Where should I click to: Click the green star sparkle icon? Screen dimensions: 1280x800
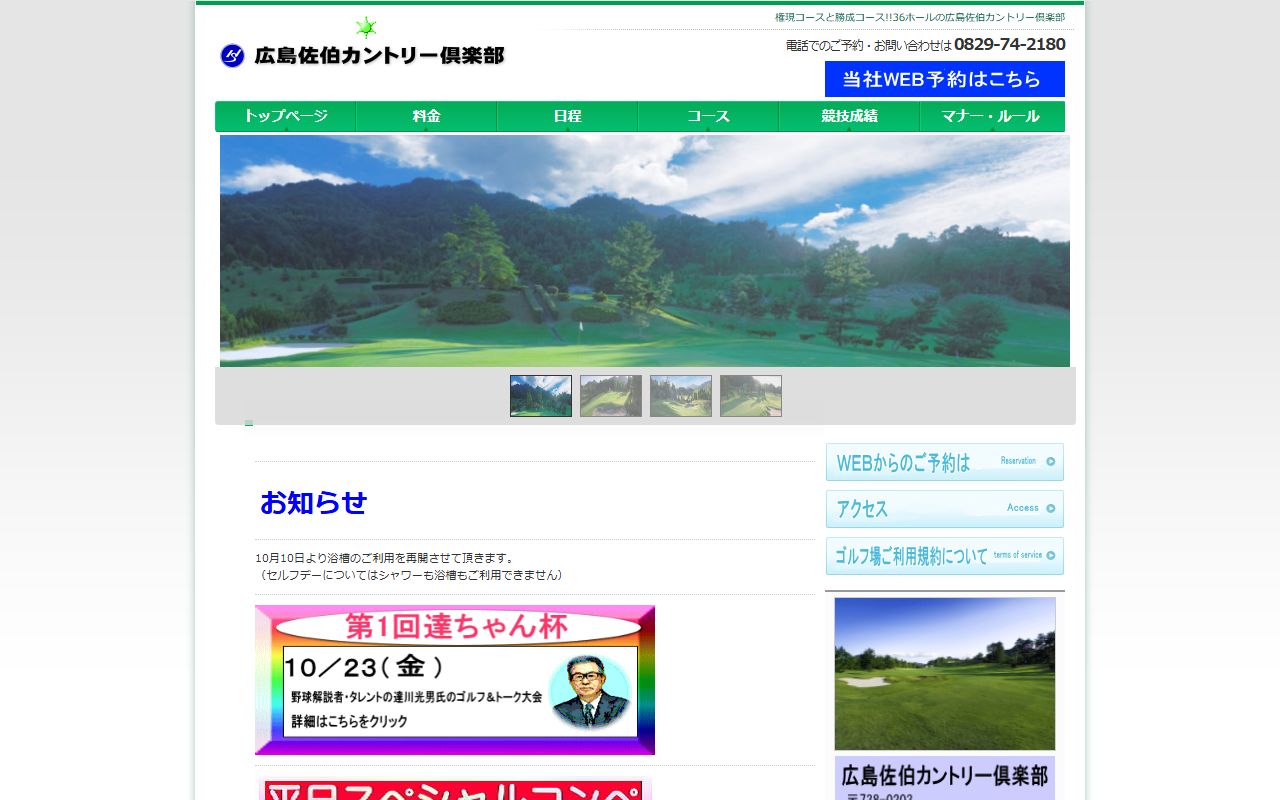pos(366,27)
